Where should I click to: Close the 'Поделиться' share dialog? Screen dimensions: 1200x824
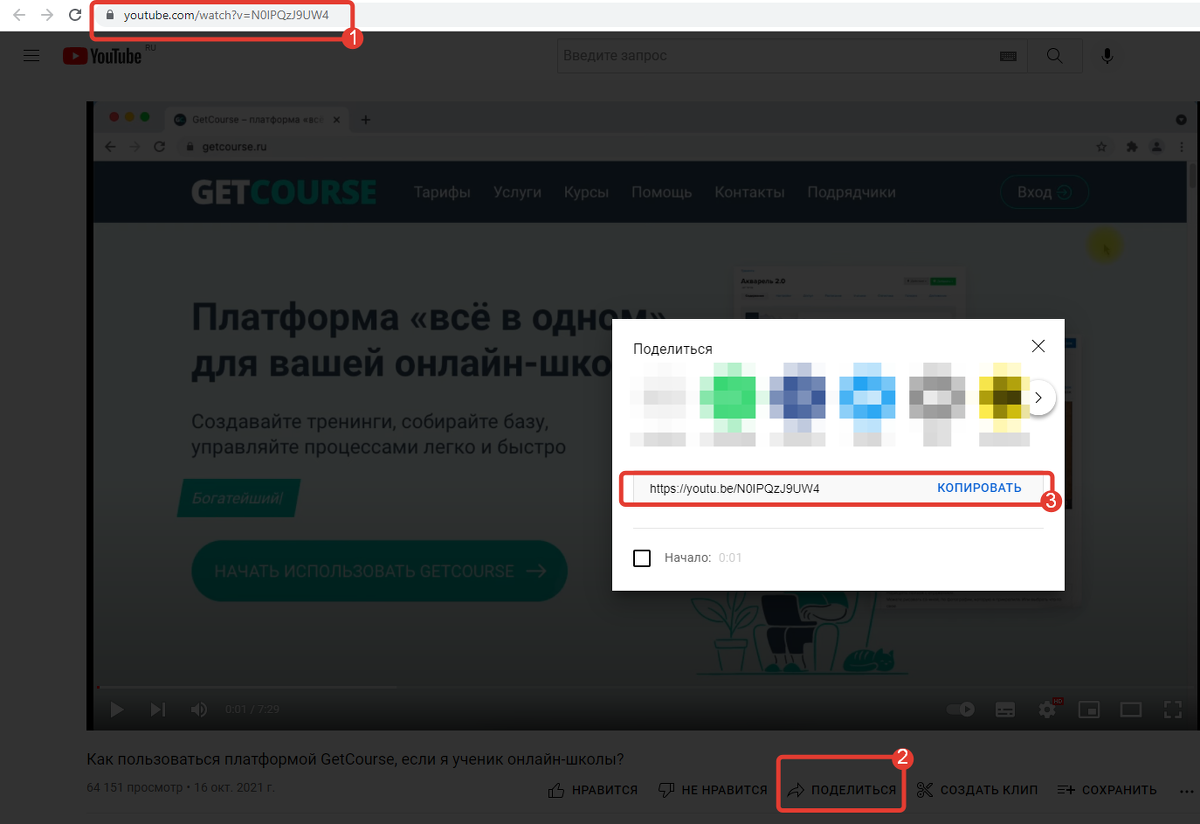(x=1038, y=346)
